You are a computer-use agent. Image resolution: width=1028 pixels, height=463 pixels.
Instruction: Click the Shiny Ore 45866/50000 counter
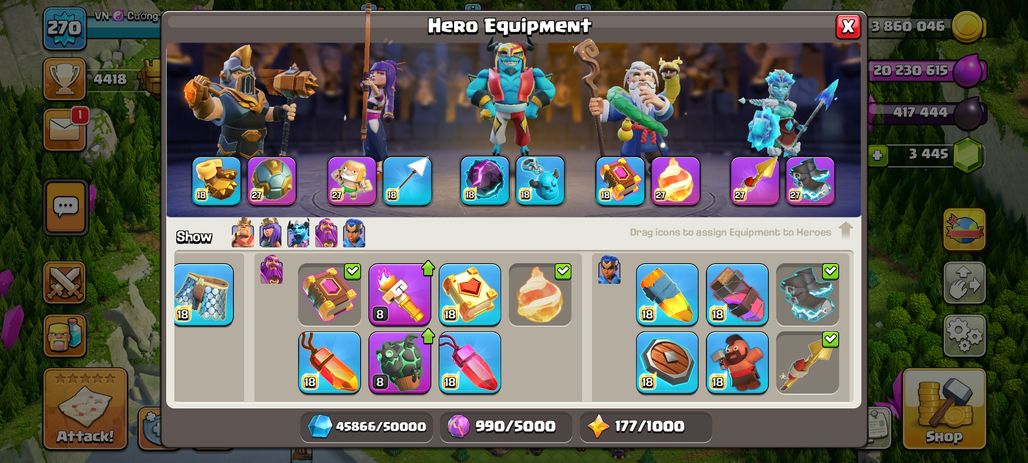pos(366,426)
